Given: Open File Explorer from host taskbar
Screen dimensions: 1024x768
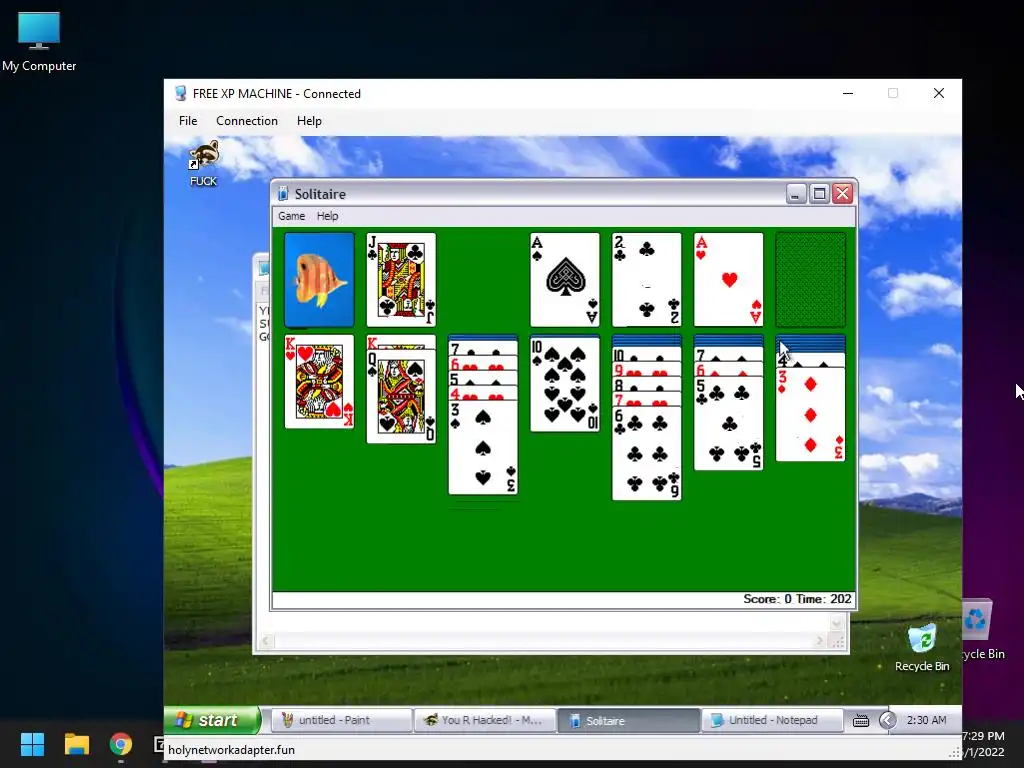Looking at the screenshot, I should click(76, 744).
